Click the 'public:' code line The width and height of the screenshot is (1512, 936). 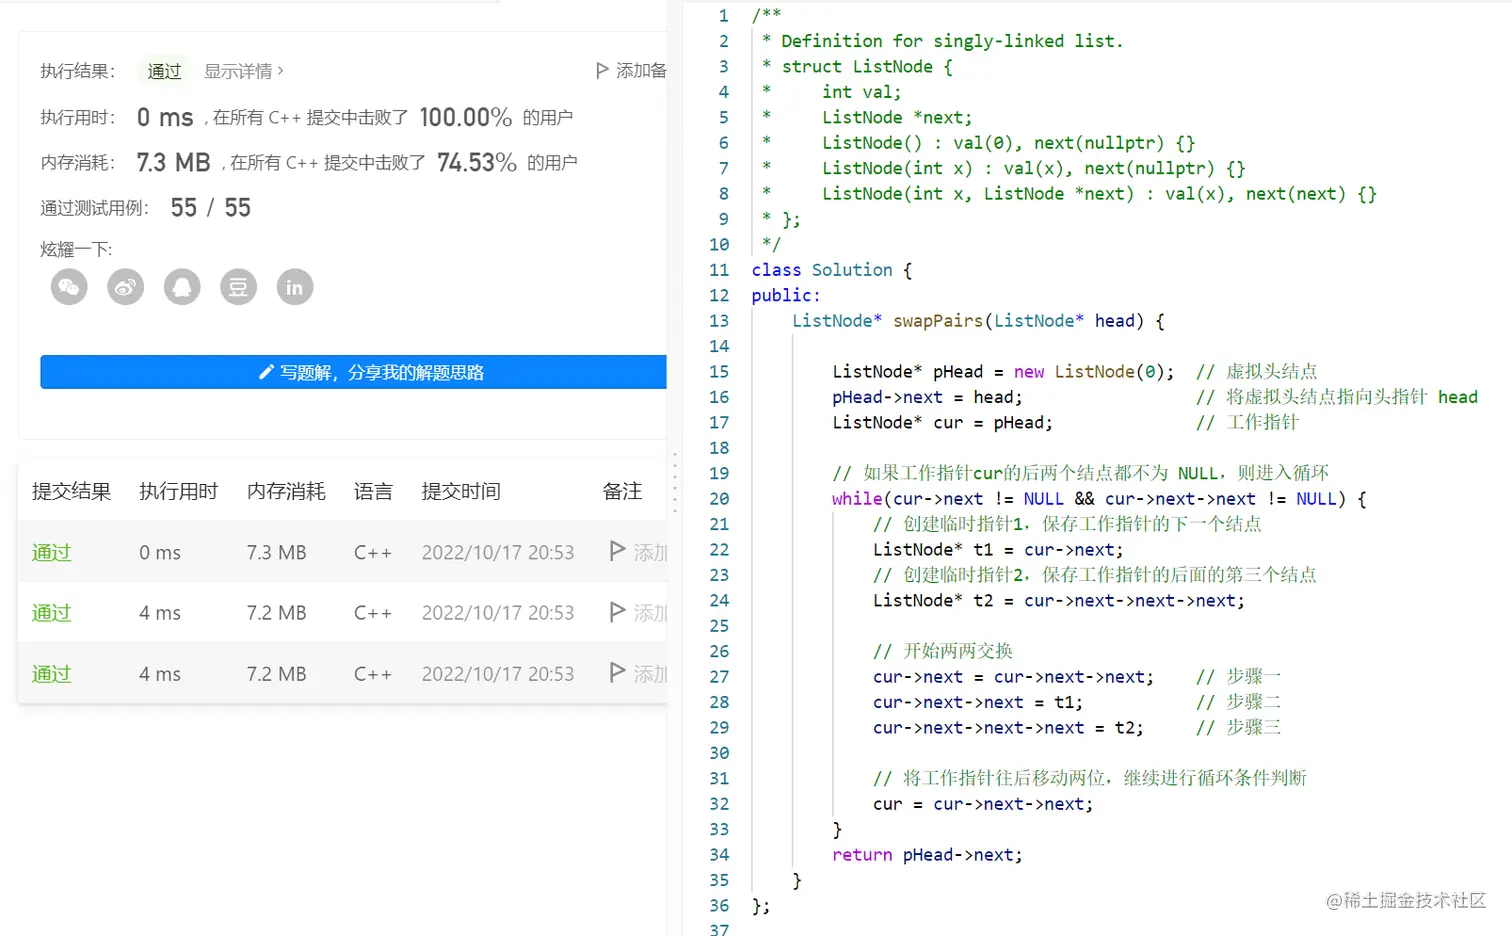point(786,296)
